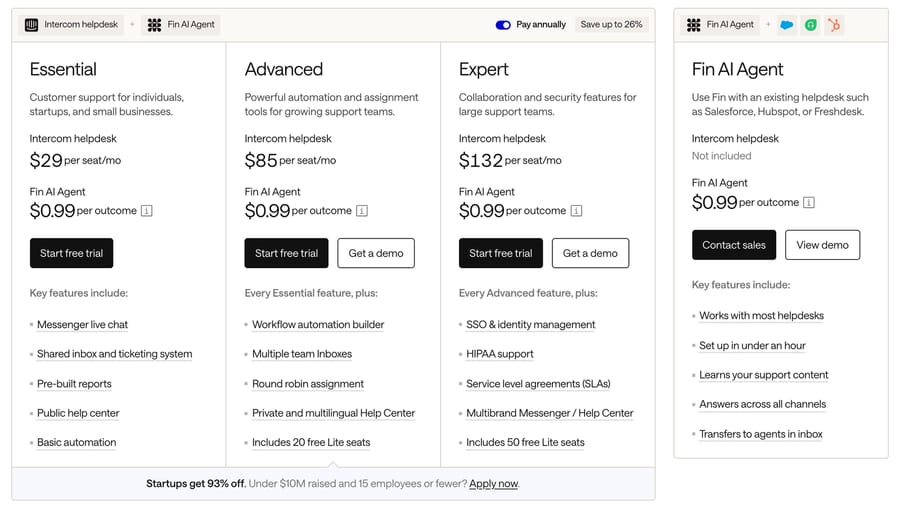Open Shared inbox and ticketing system feature
The width and height of the screenshot is (900, 510).
click(115, 354)
